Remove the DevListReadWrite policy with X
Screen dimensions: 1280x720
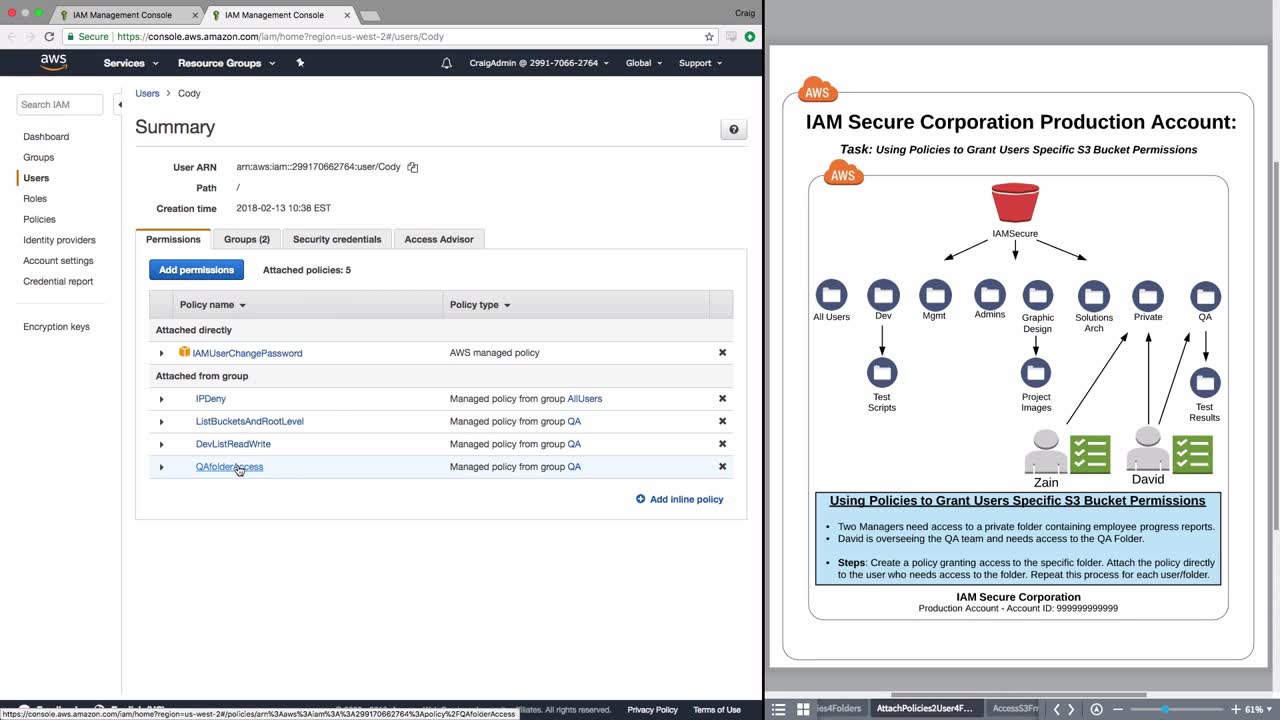722,444
